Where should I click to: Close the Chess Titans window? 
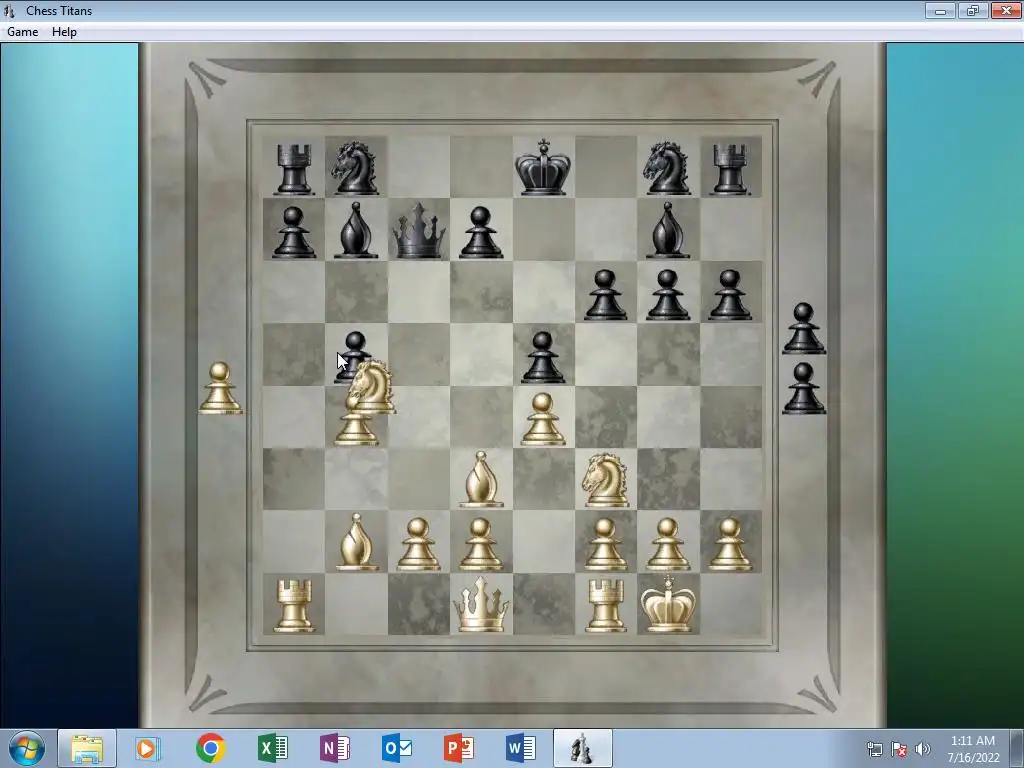point(1006,10)
